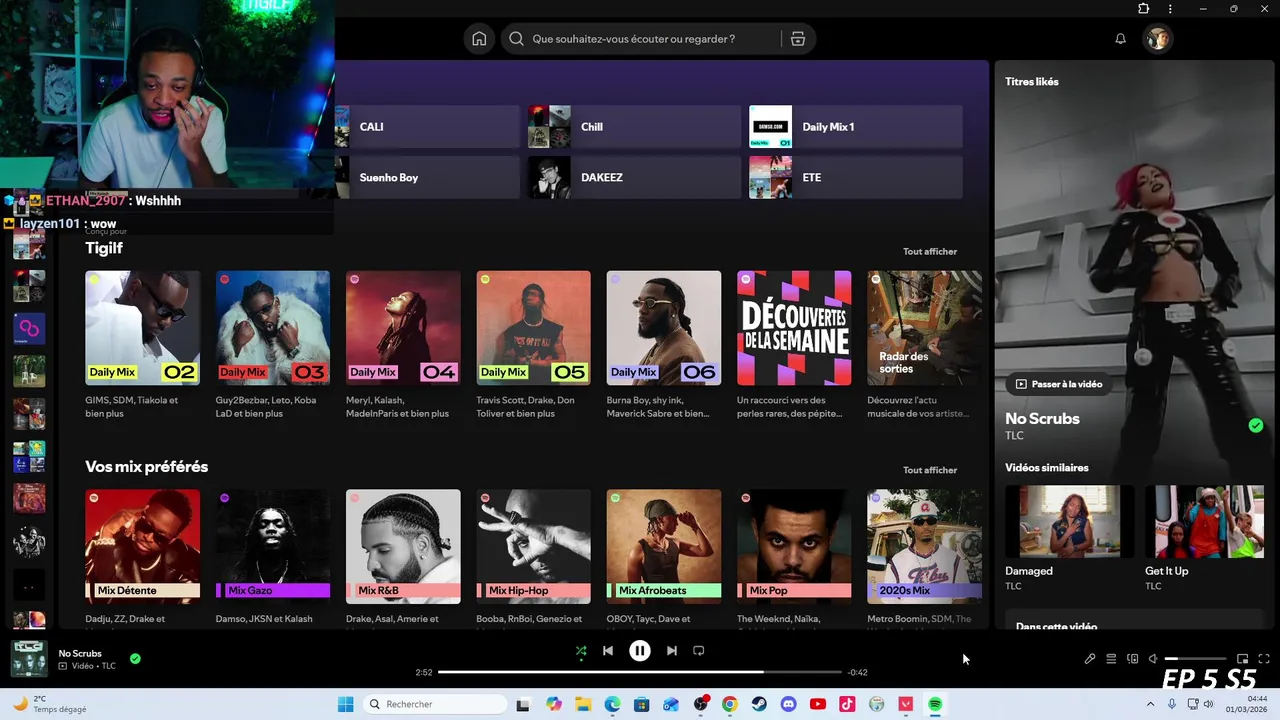The image size is (1280, 720).
Task: Adjust the Spotify volume slider
Action: [x=1195, y=659]
